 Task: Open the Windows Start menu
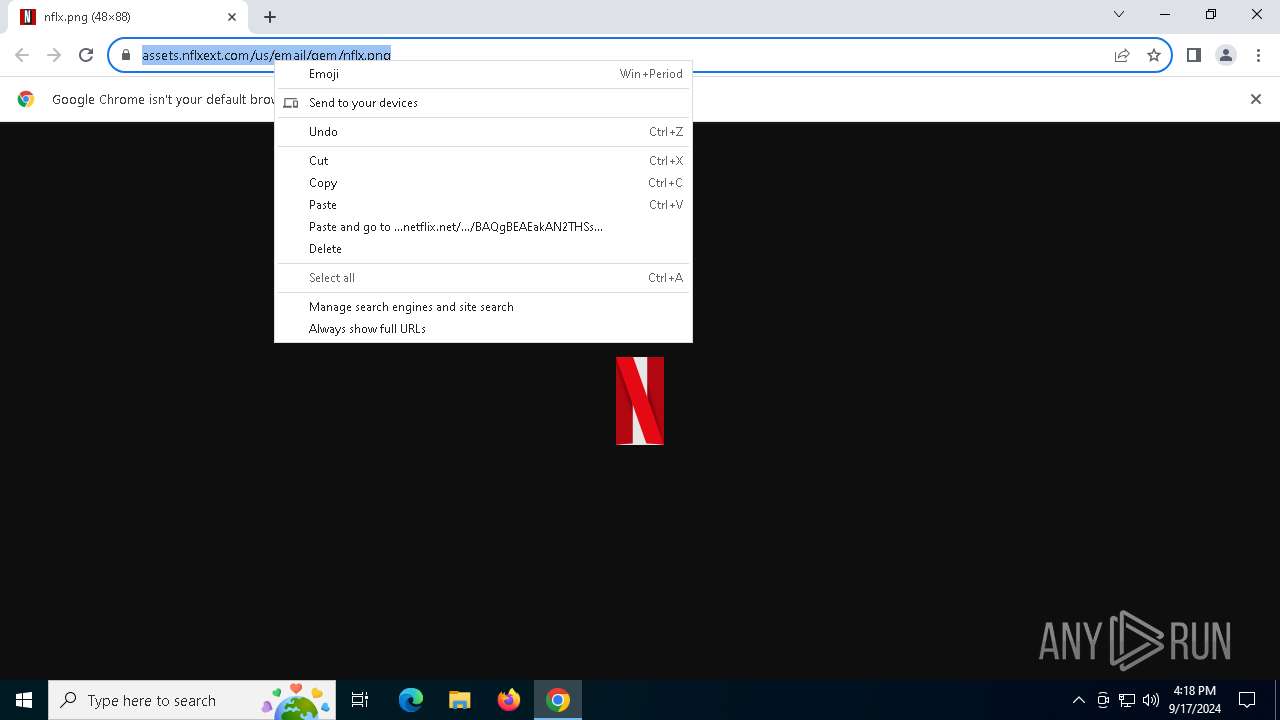[24, 700]
